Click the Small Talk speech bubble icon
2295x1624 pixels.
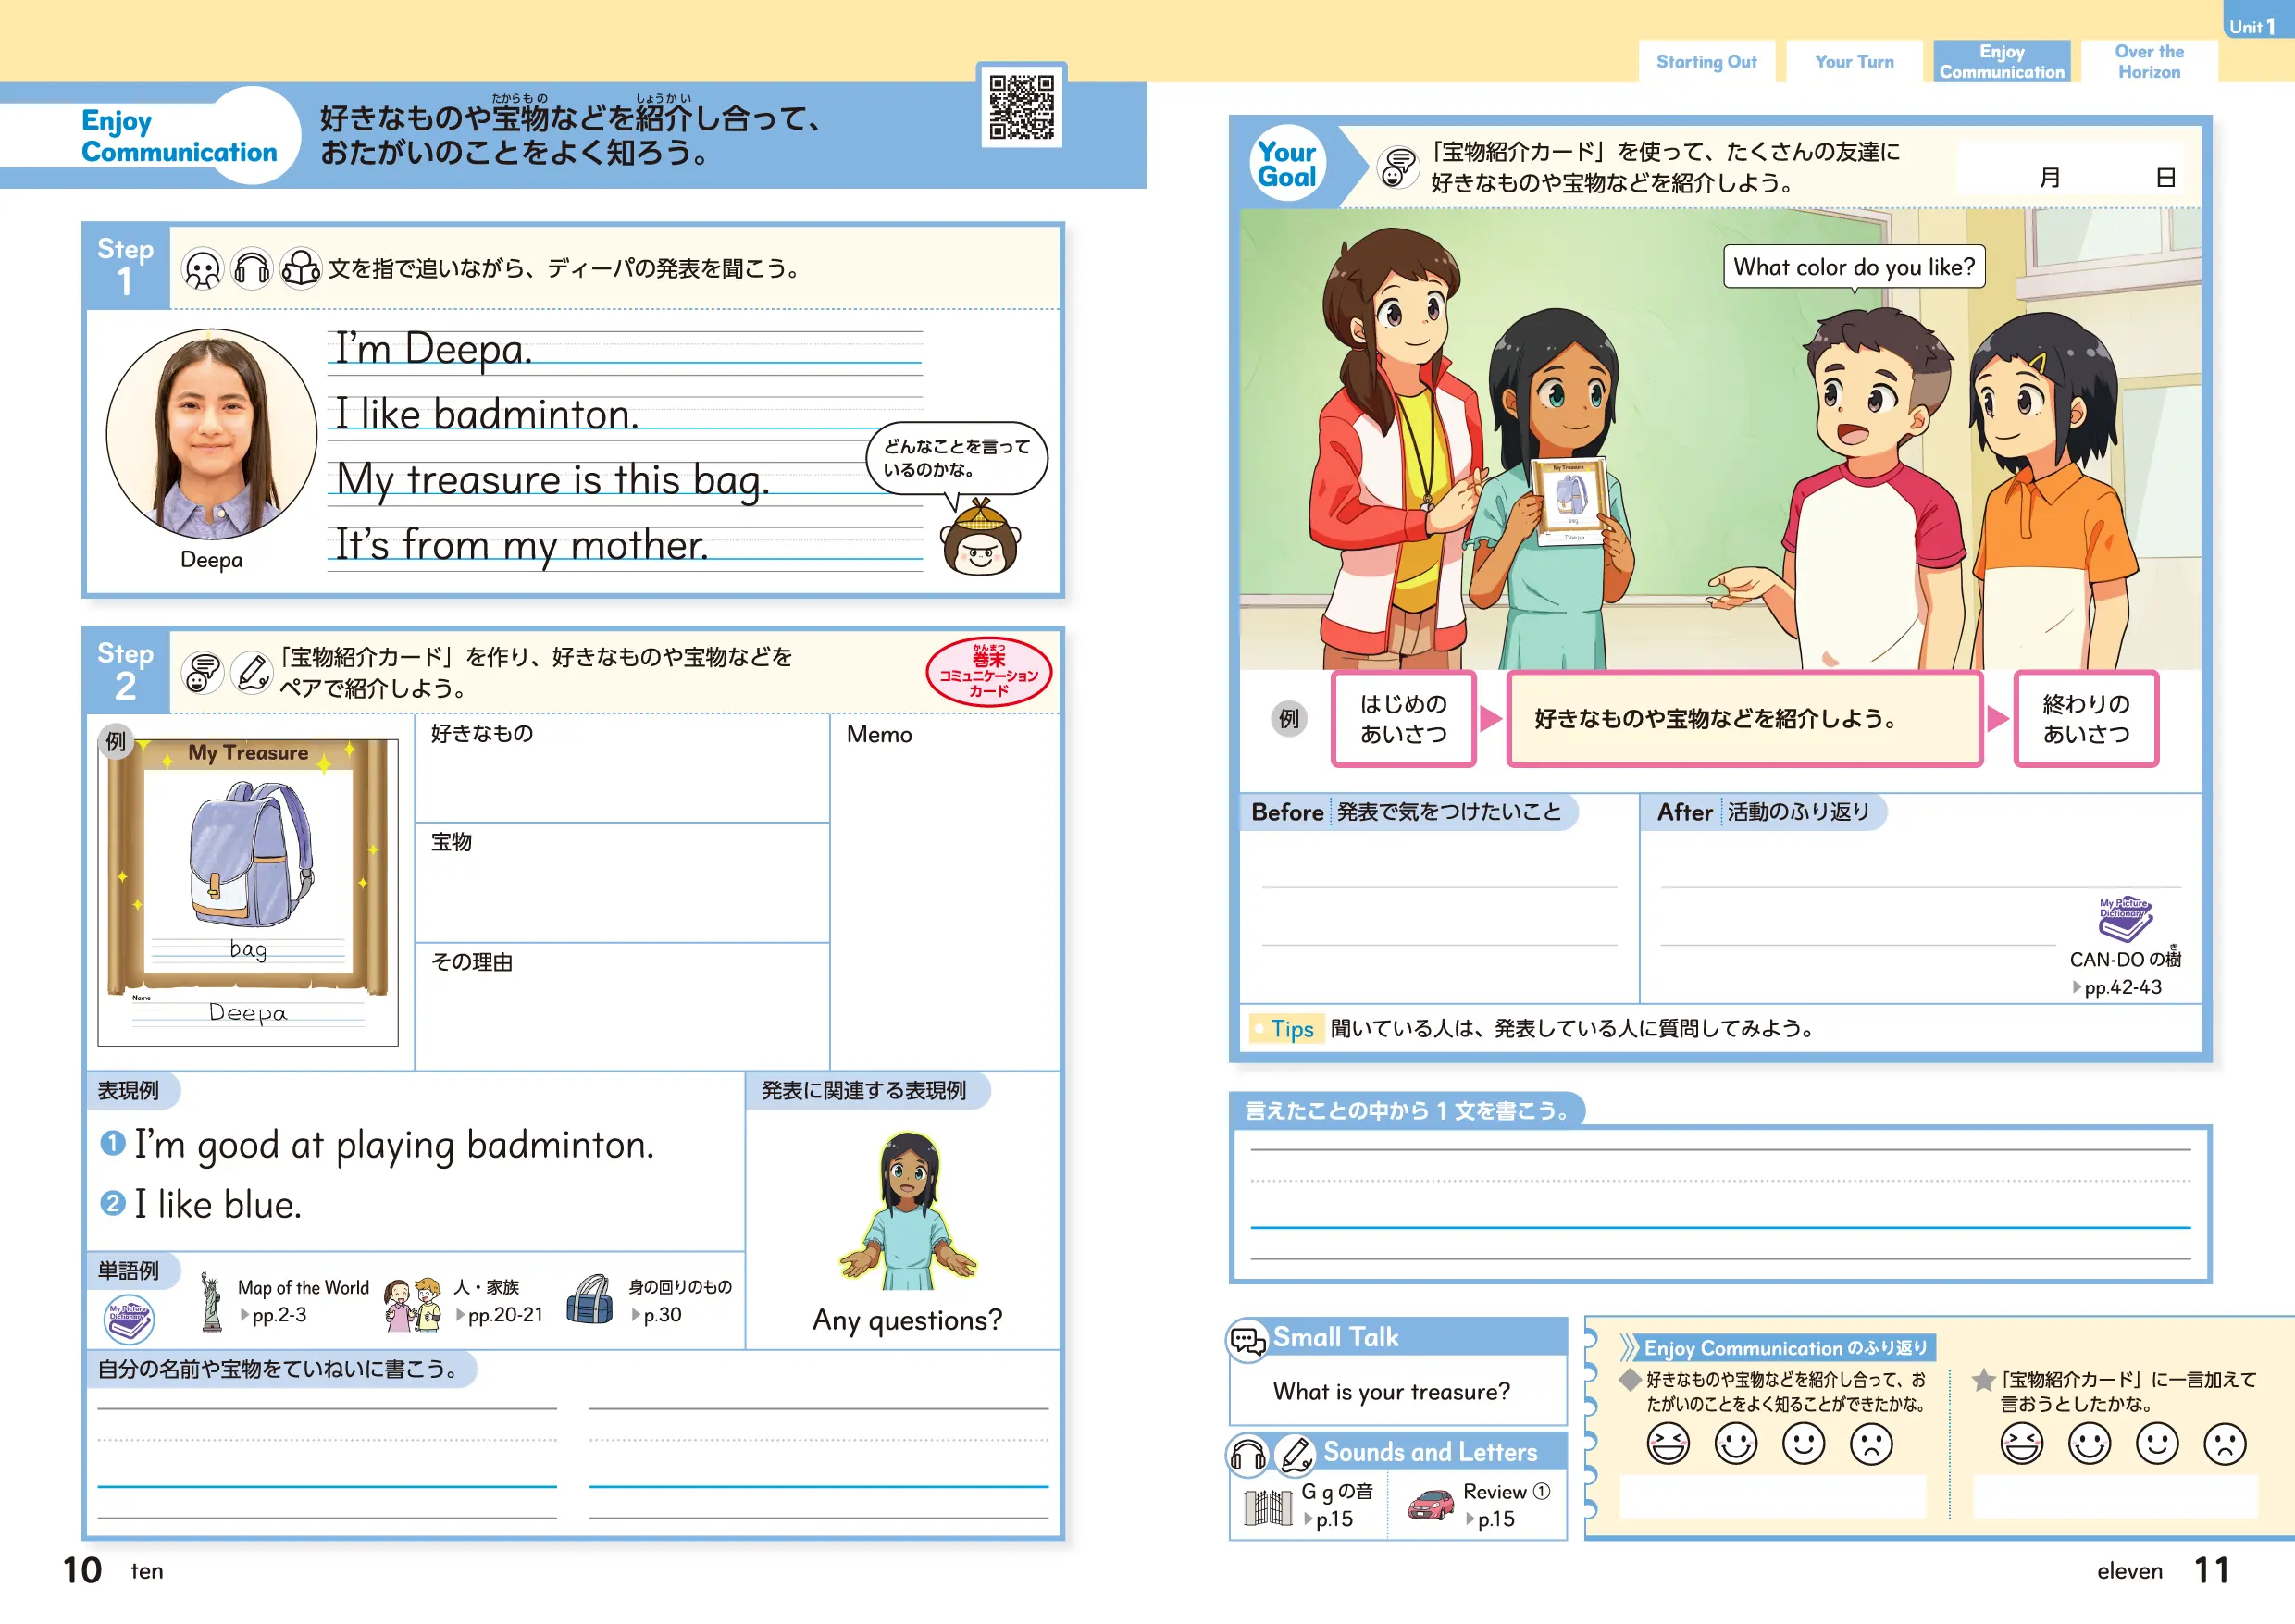pyautogui.click(x=1247, y=1339)
